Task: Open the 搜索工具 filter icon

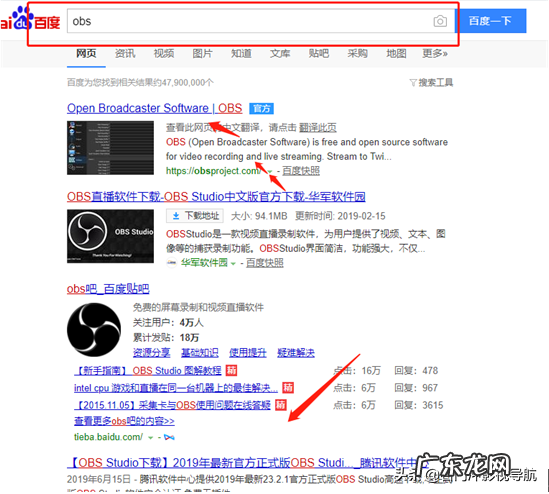Action: [413, 83]
